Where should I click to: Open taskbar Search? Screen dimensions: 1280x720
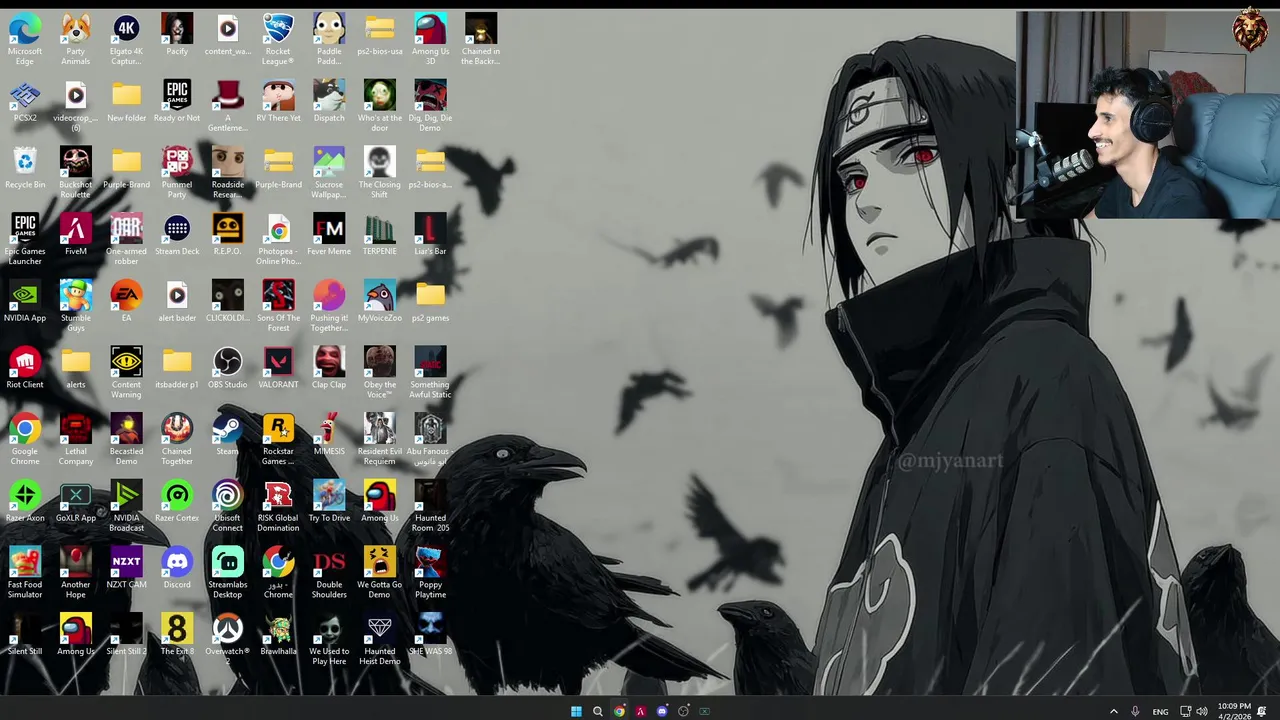[x=598, y=711]
